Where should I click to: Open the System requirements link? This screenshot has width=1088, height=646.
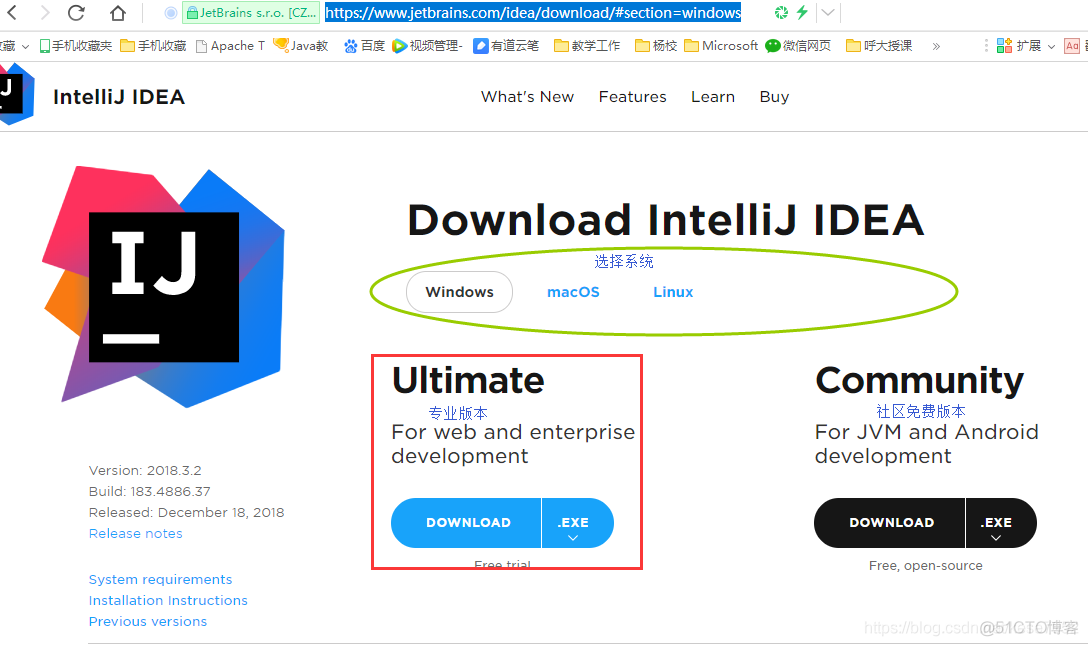(x=160, y=579)
